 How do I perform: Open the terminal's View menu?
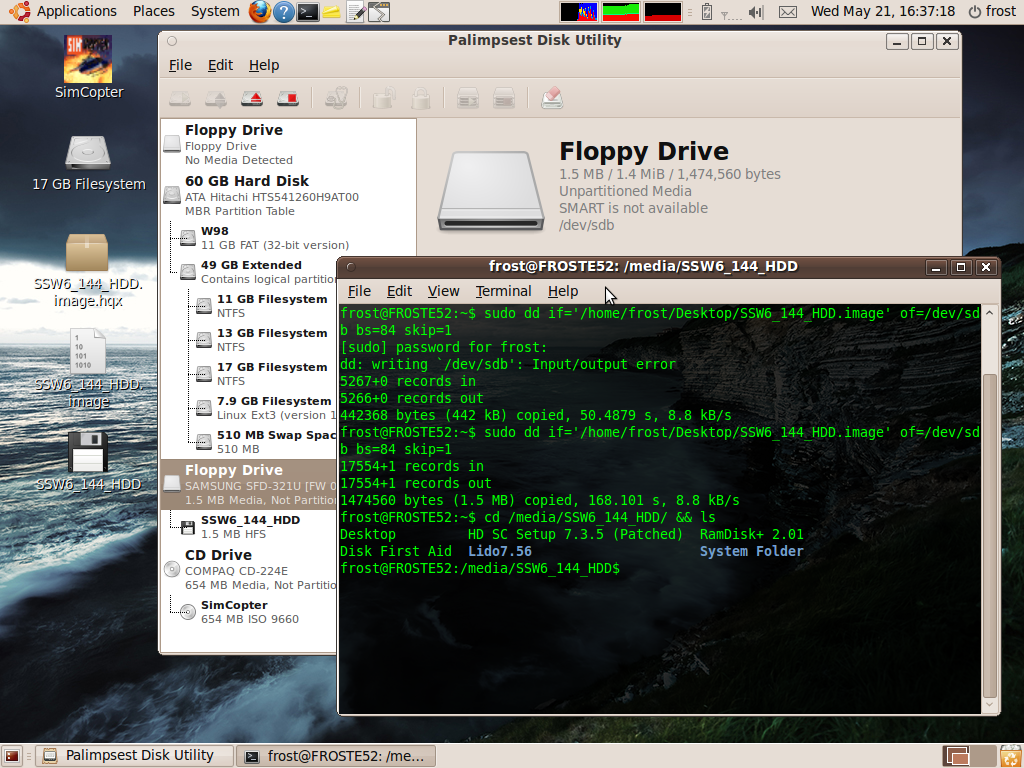pos(443,291)
